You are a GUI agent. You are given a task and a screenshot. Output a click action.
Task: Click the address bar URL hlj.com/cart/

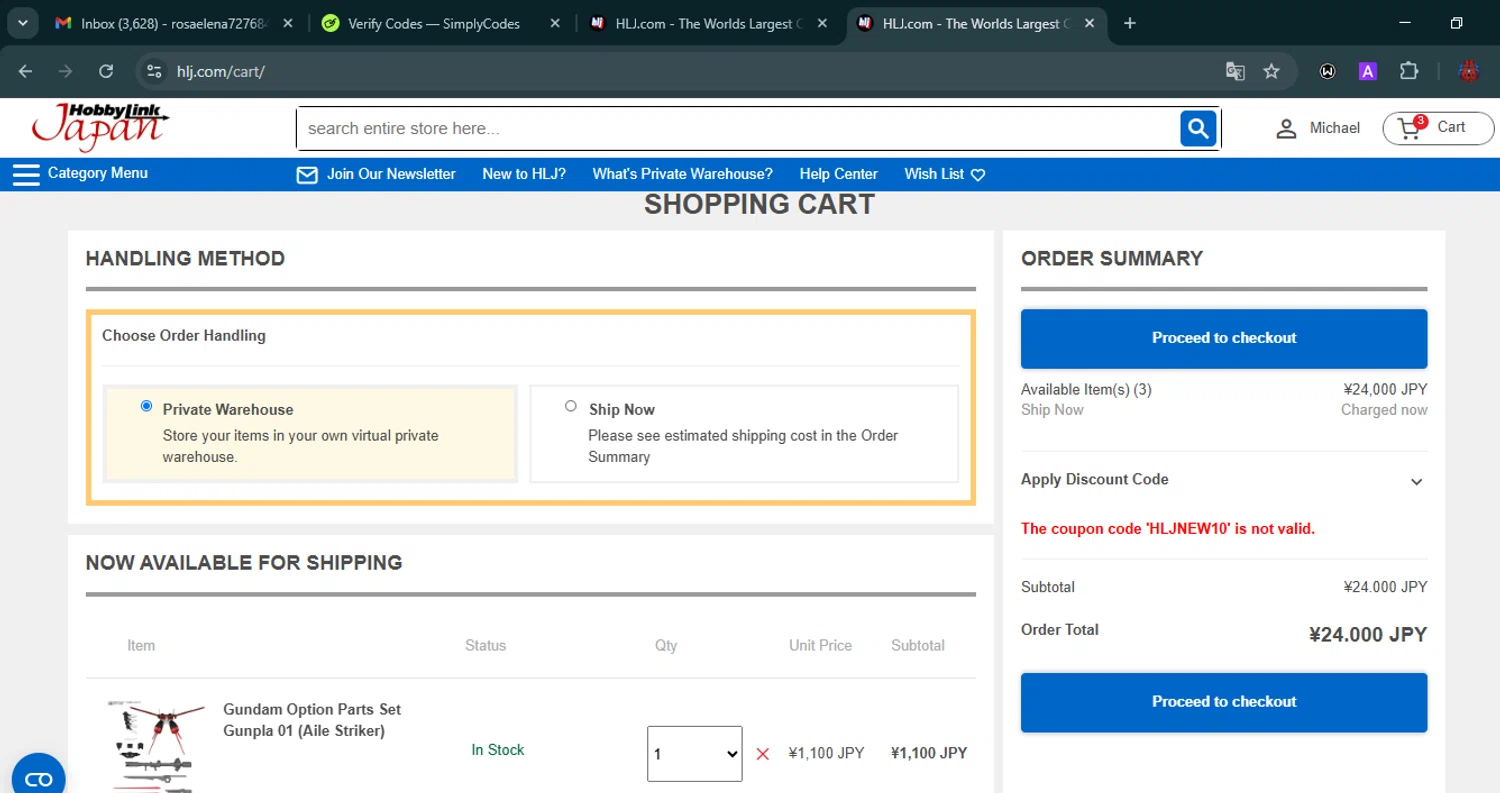[221, 71]
